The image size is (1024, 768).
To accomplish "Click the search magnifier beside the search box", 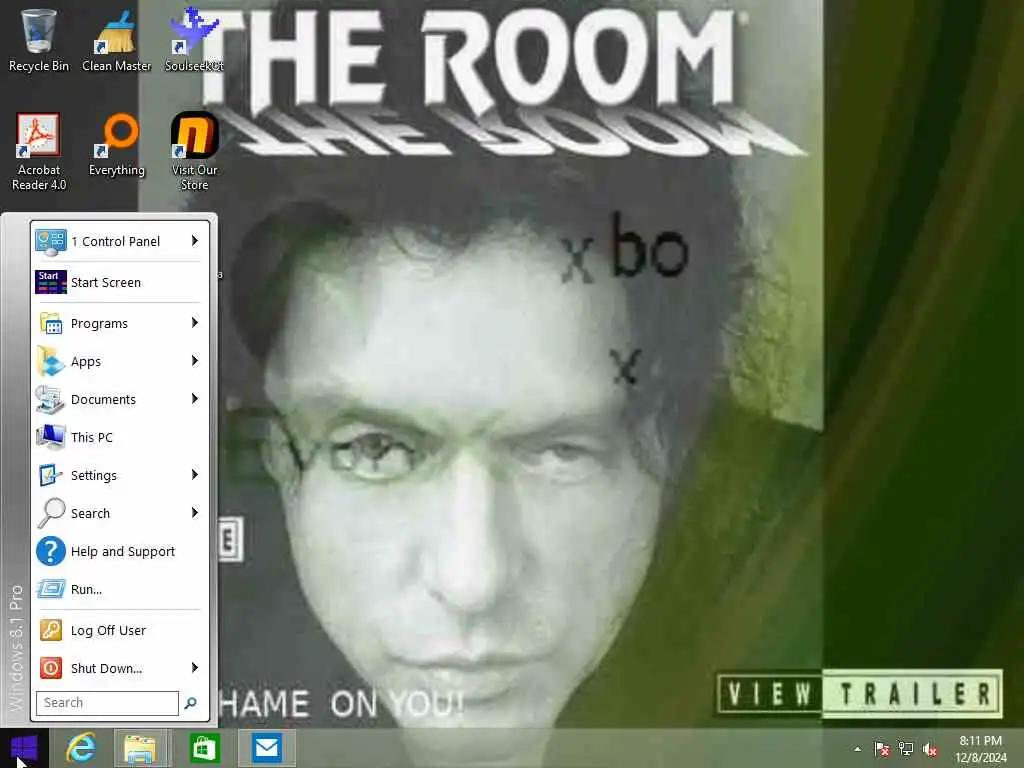I will click(x=191, y=703).
